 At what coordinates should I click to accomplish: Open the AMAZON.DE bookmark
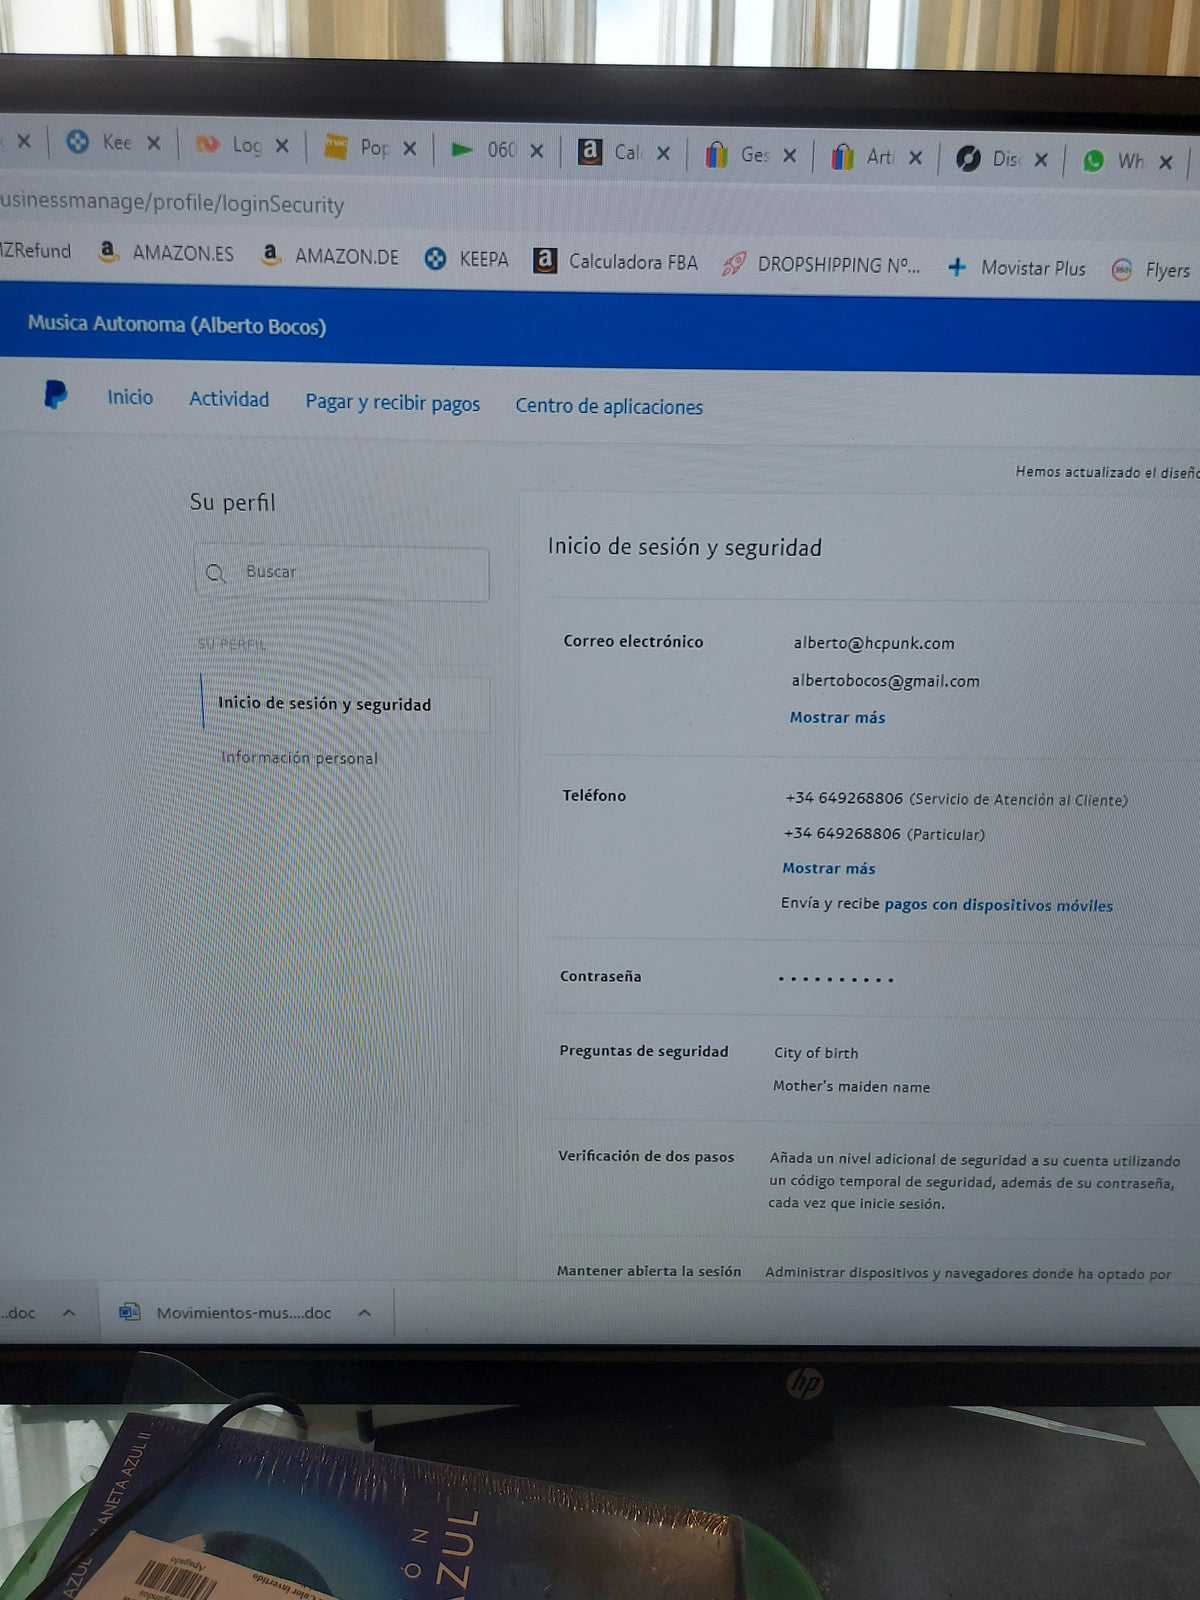click(x=329, y=256)
